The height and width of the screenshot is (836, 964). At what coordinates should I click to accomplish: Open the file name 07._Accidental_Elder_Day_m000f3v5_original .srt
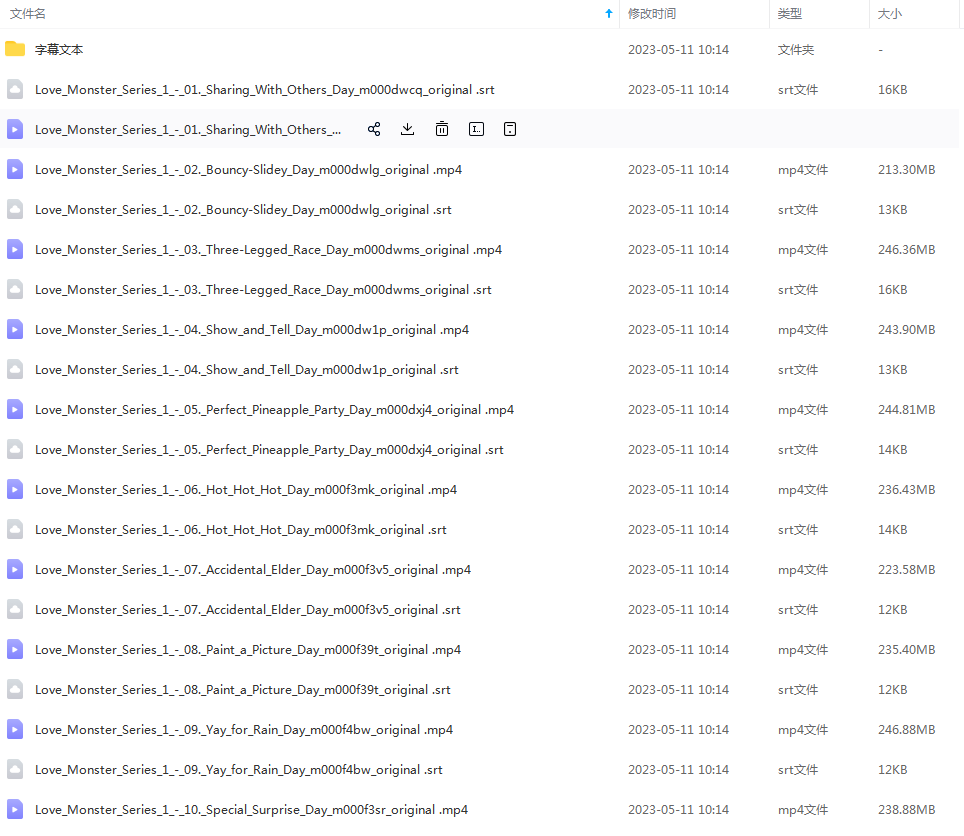coord(248,610)
